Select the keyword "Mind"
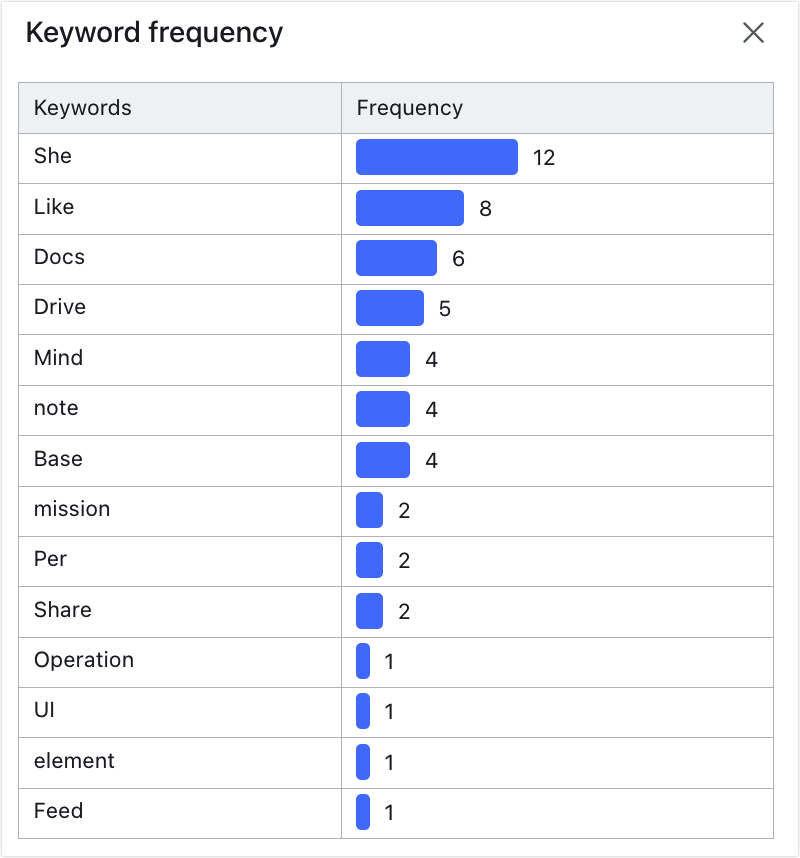800x858 pixels. (x=57, y=358)
